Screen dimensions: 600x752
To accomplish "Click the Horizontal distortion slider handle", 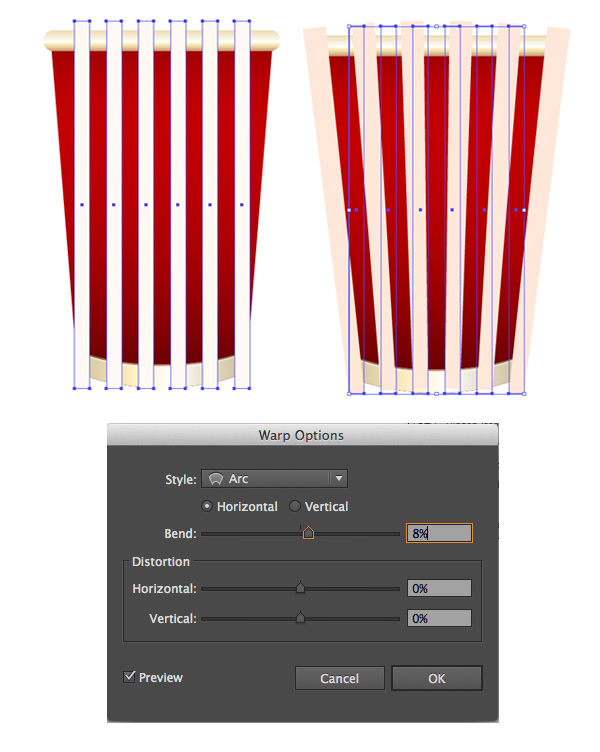I will [300, 588].
